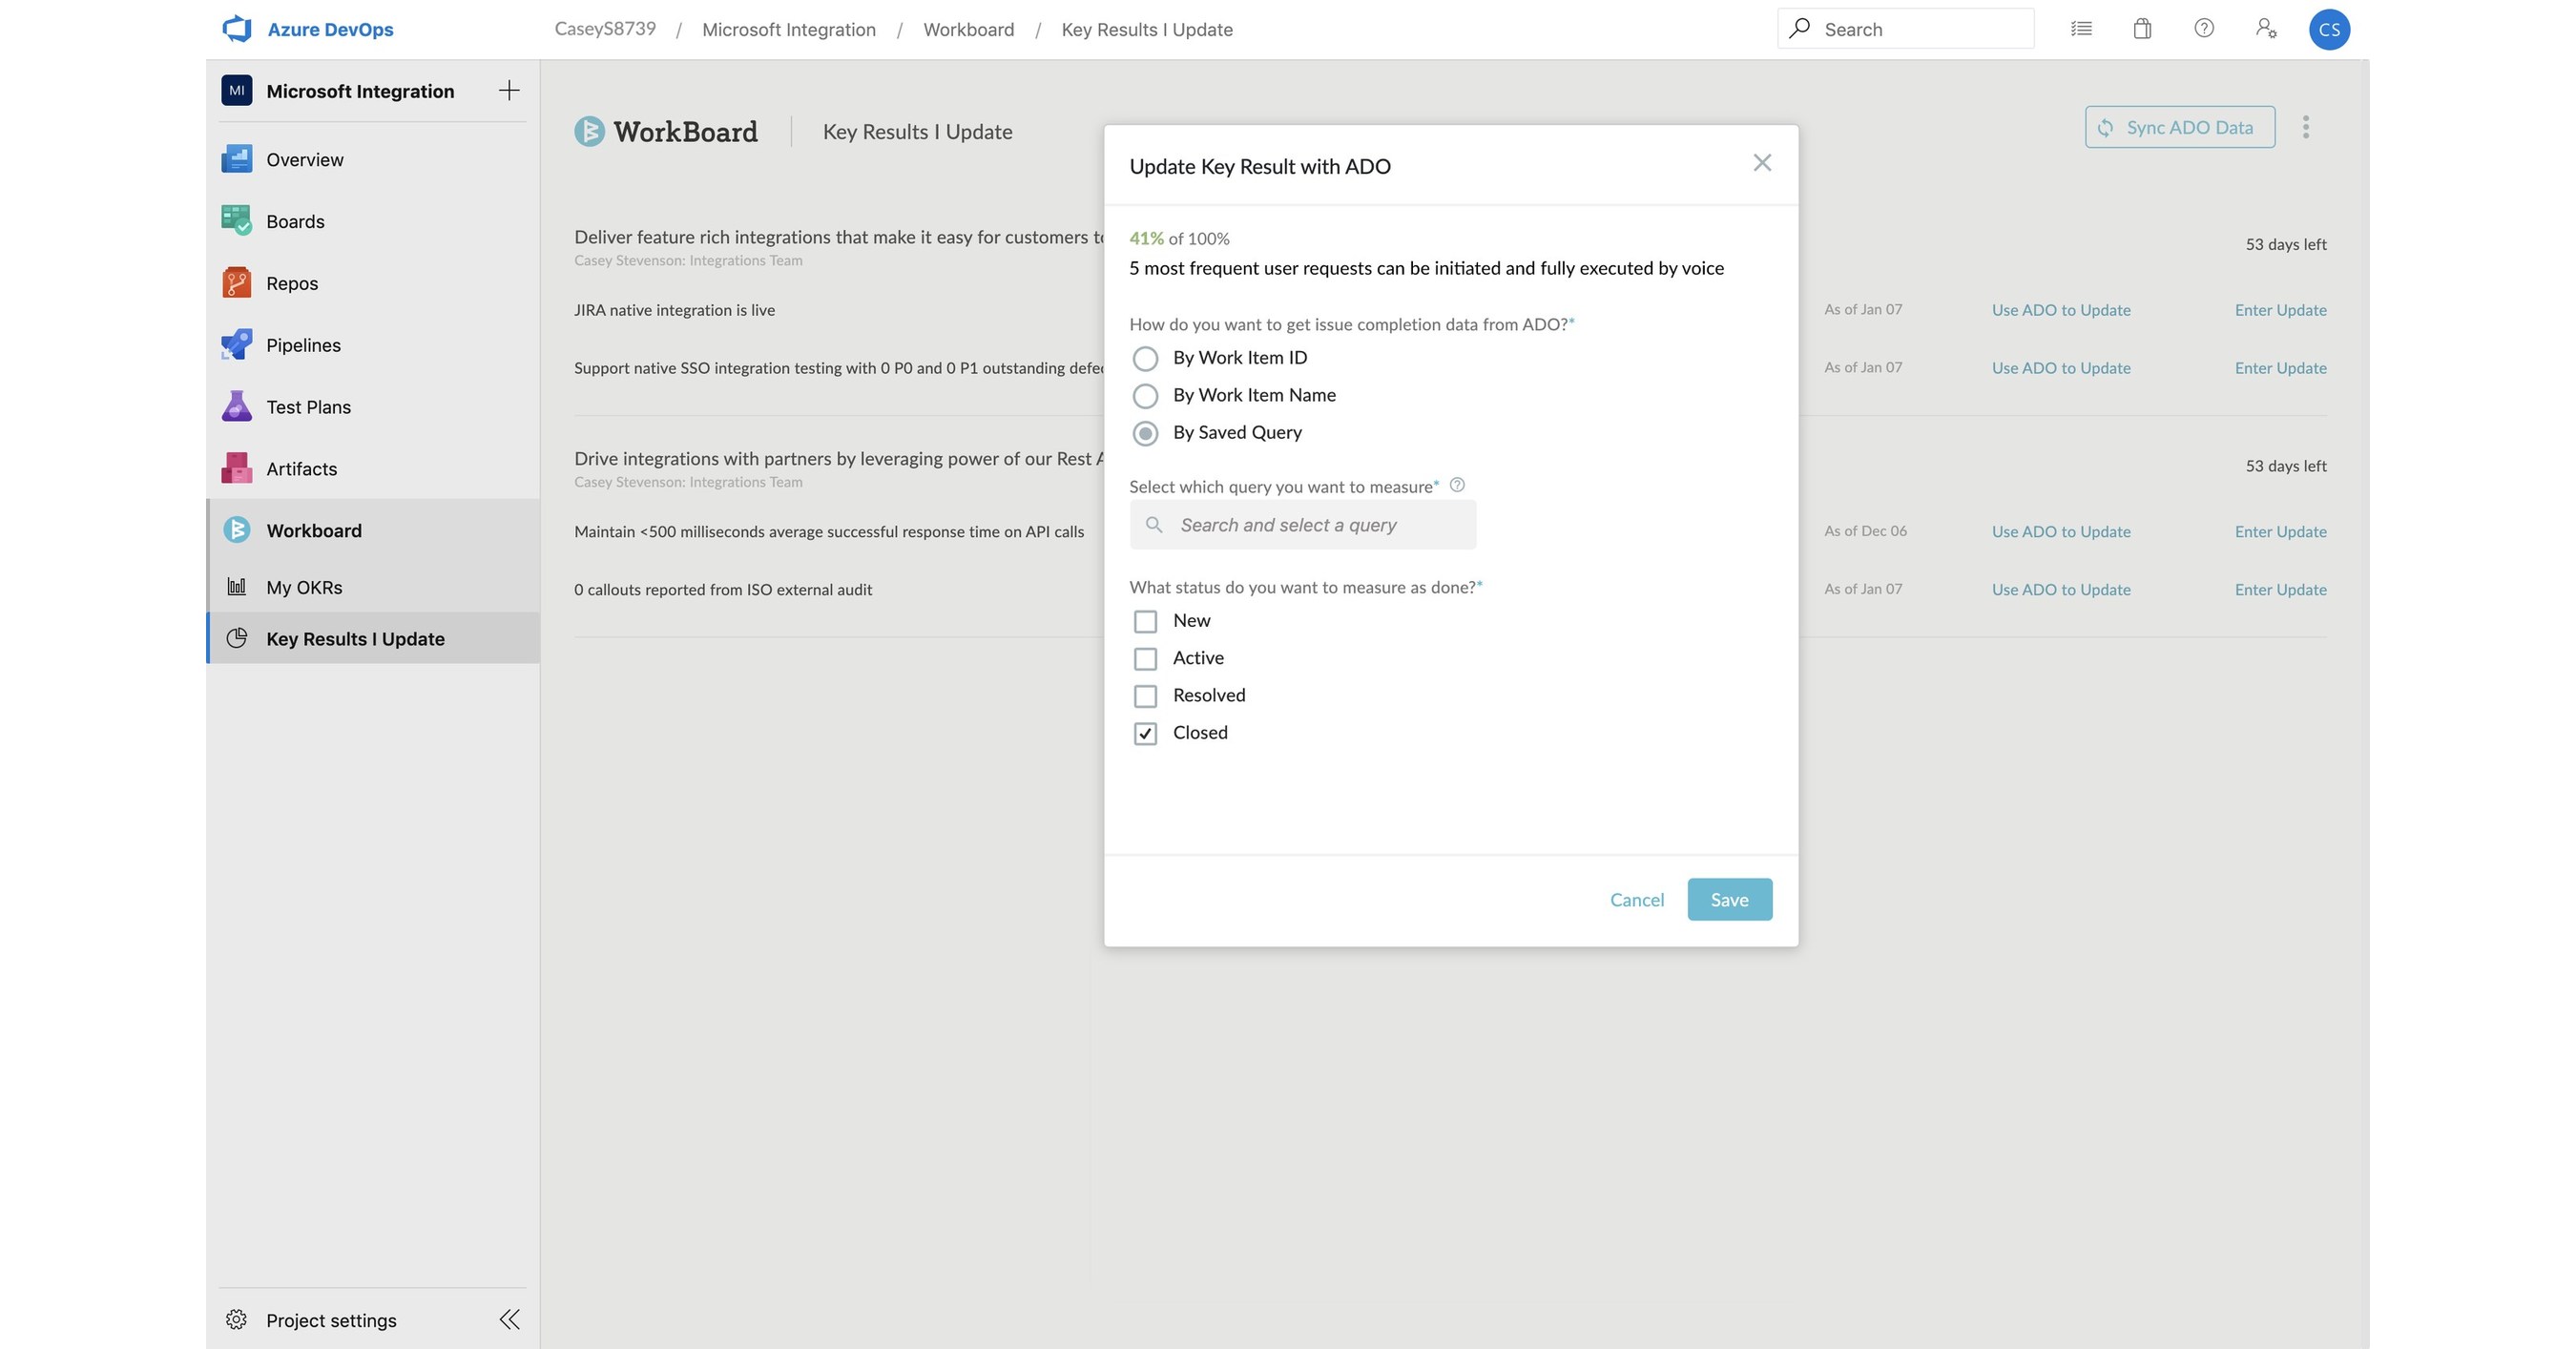Open the Pipelines section
The image size is (2576, 1349).
303,344
